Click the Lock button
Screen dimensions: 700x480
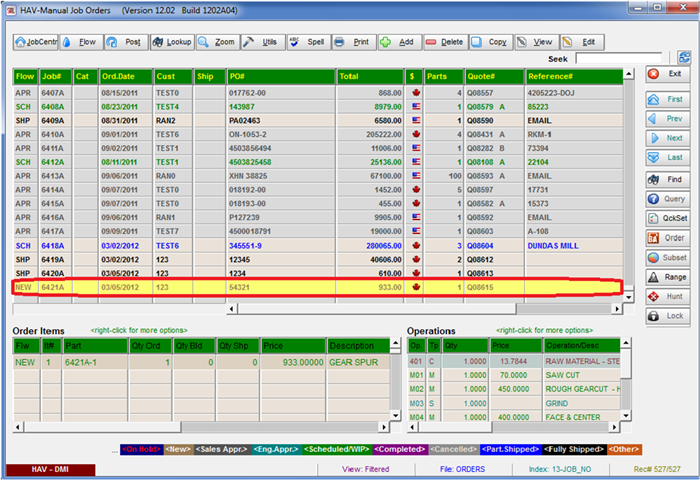667,316
